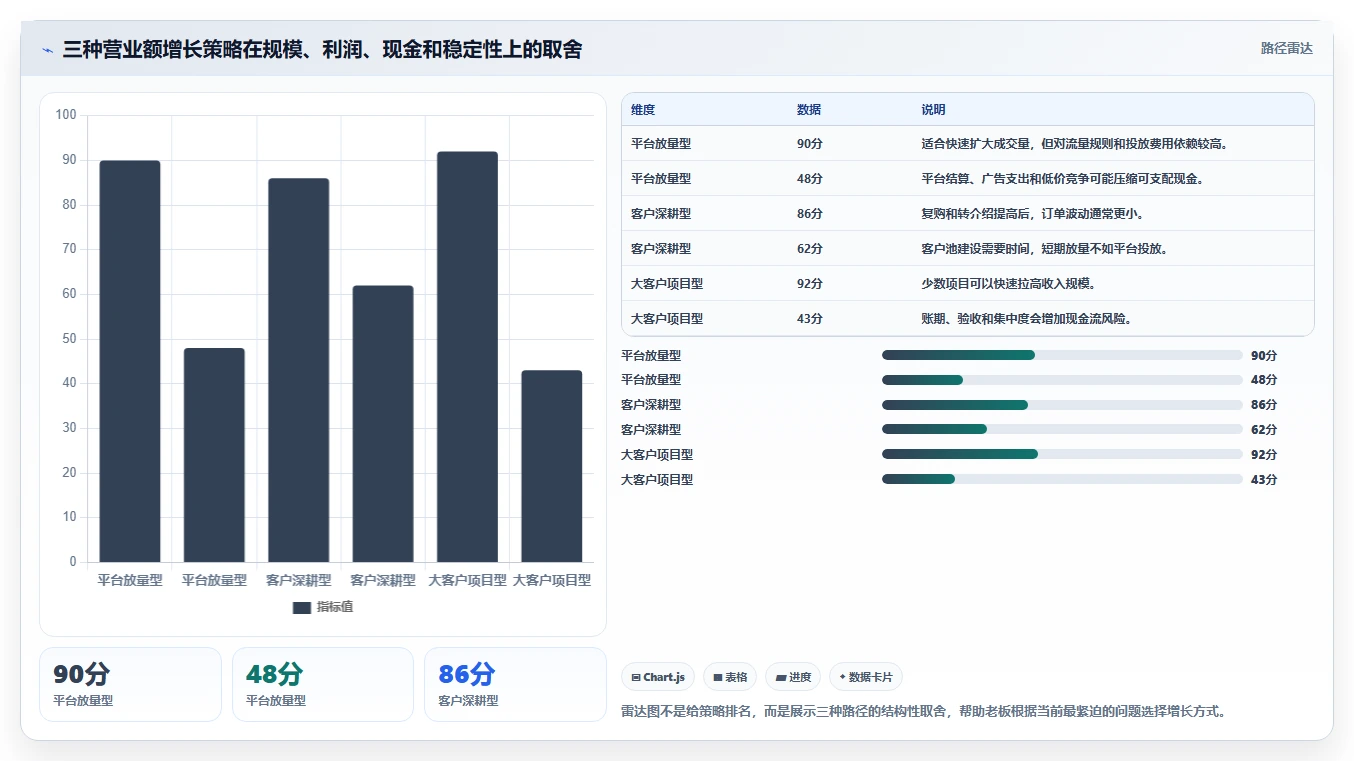This screenshot has width=1354, height=761.
Task: Click the 路径雷达 label in the header
Action: coord(1286,48)
